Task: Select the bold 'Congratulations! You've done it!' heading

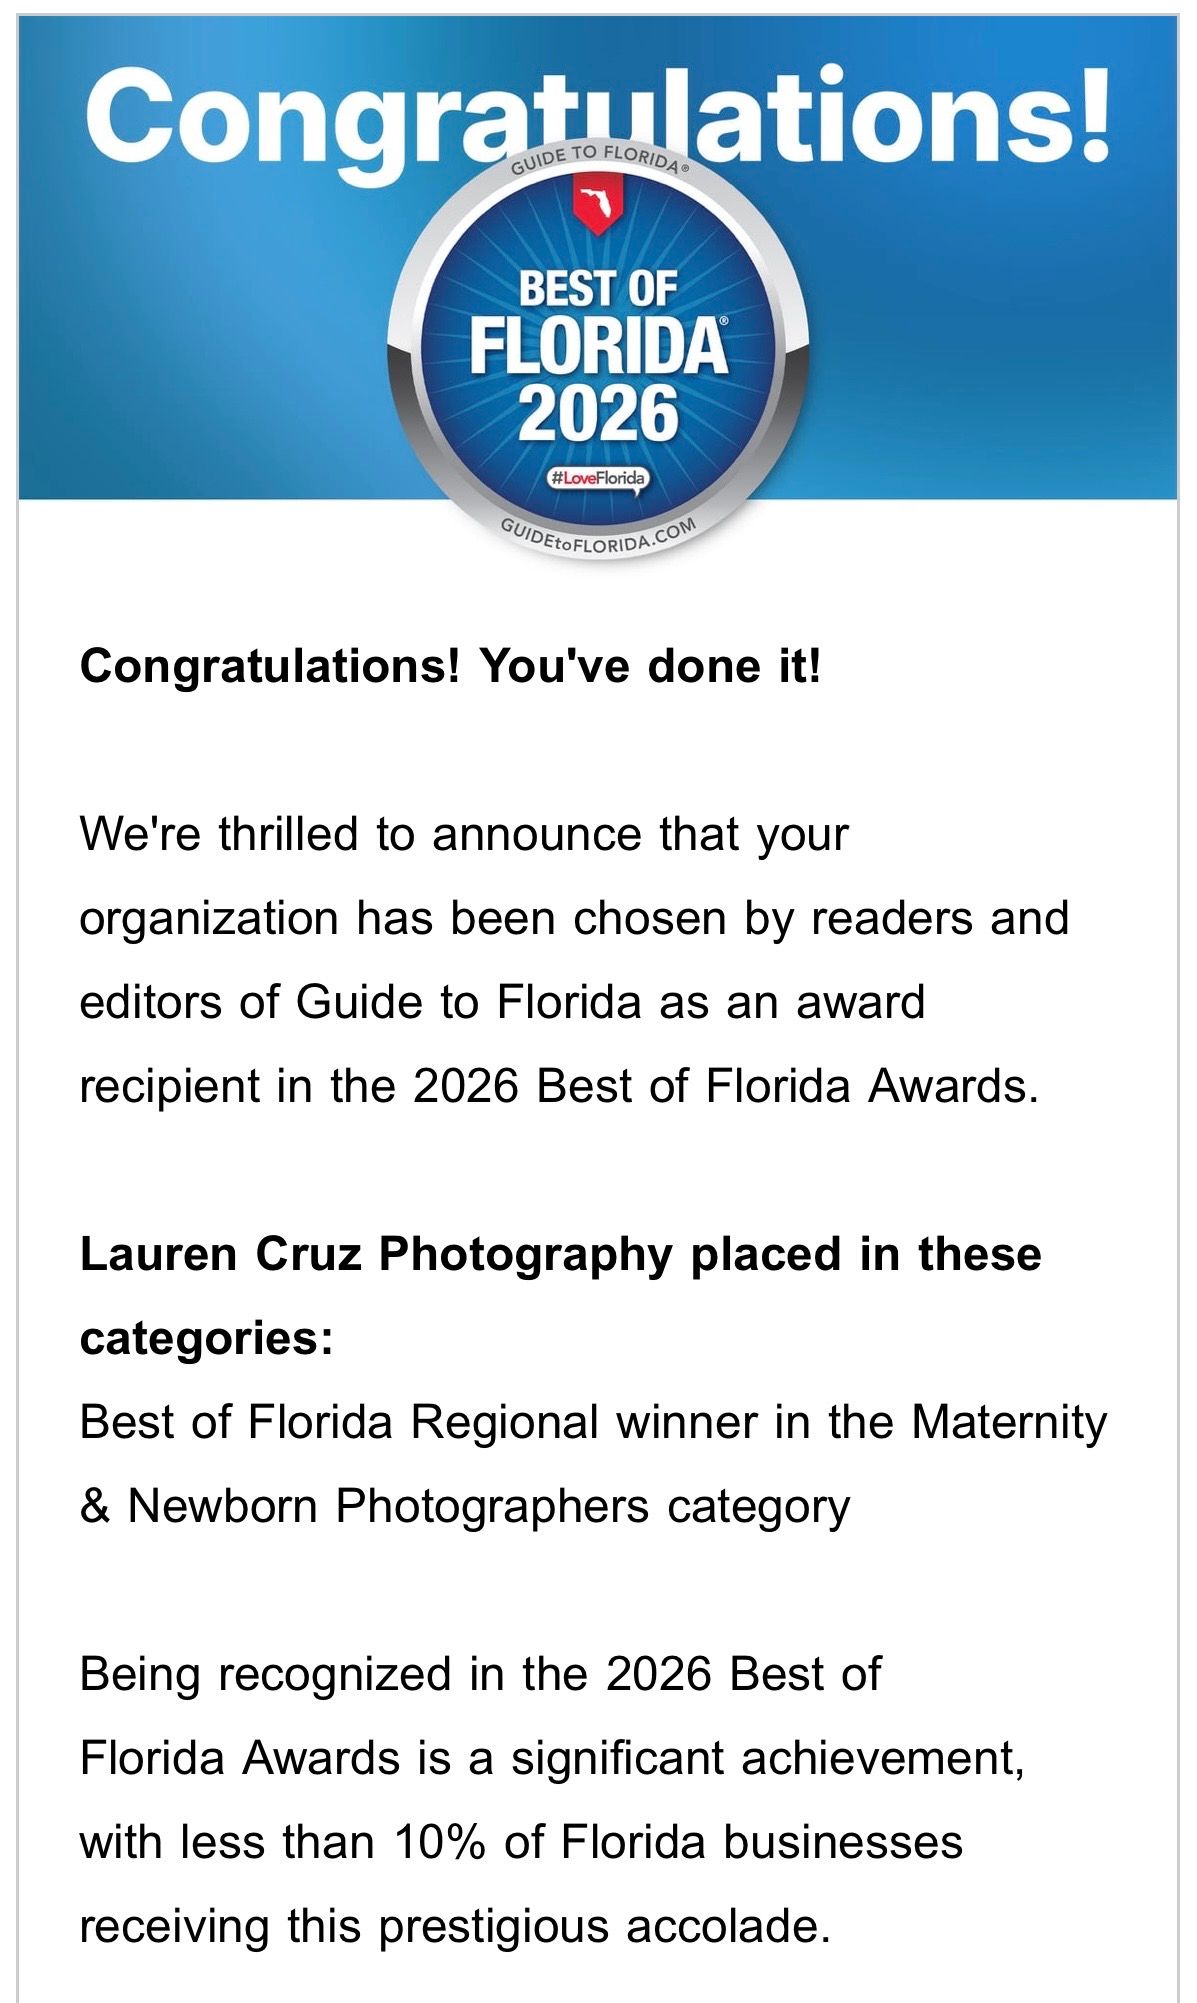Action: click(450, 666)
